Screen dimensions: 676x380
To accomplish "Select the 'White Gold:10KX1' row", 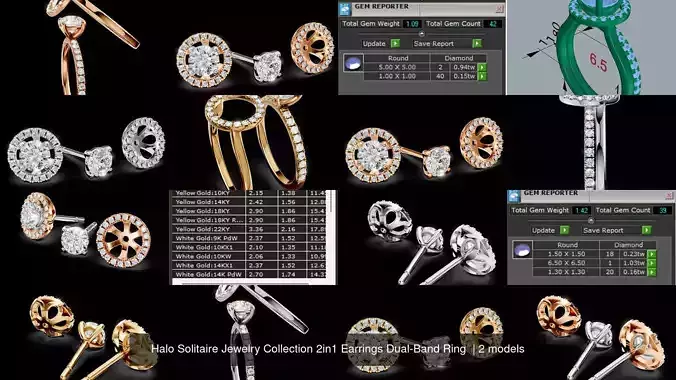I will click(250, 247).
